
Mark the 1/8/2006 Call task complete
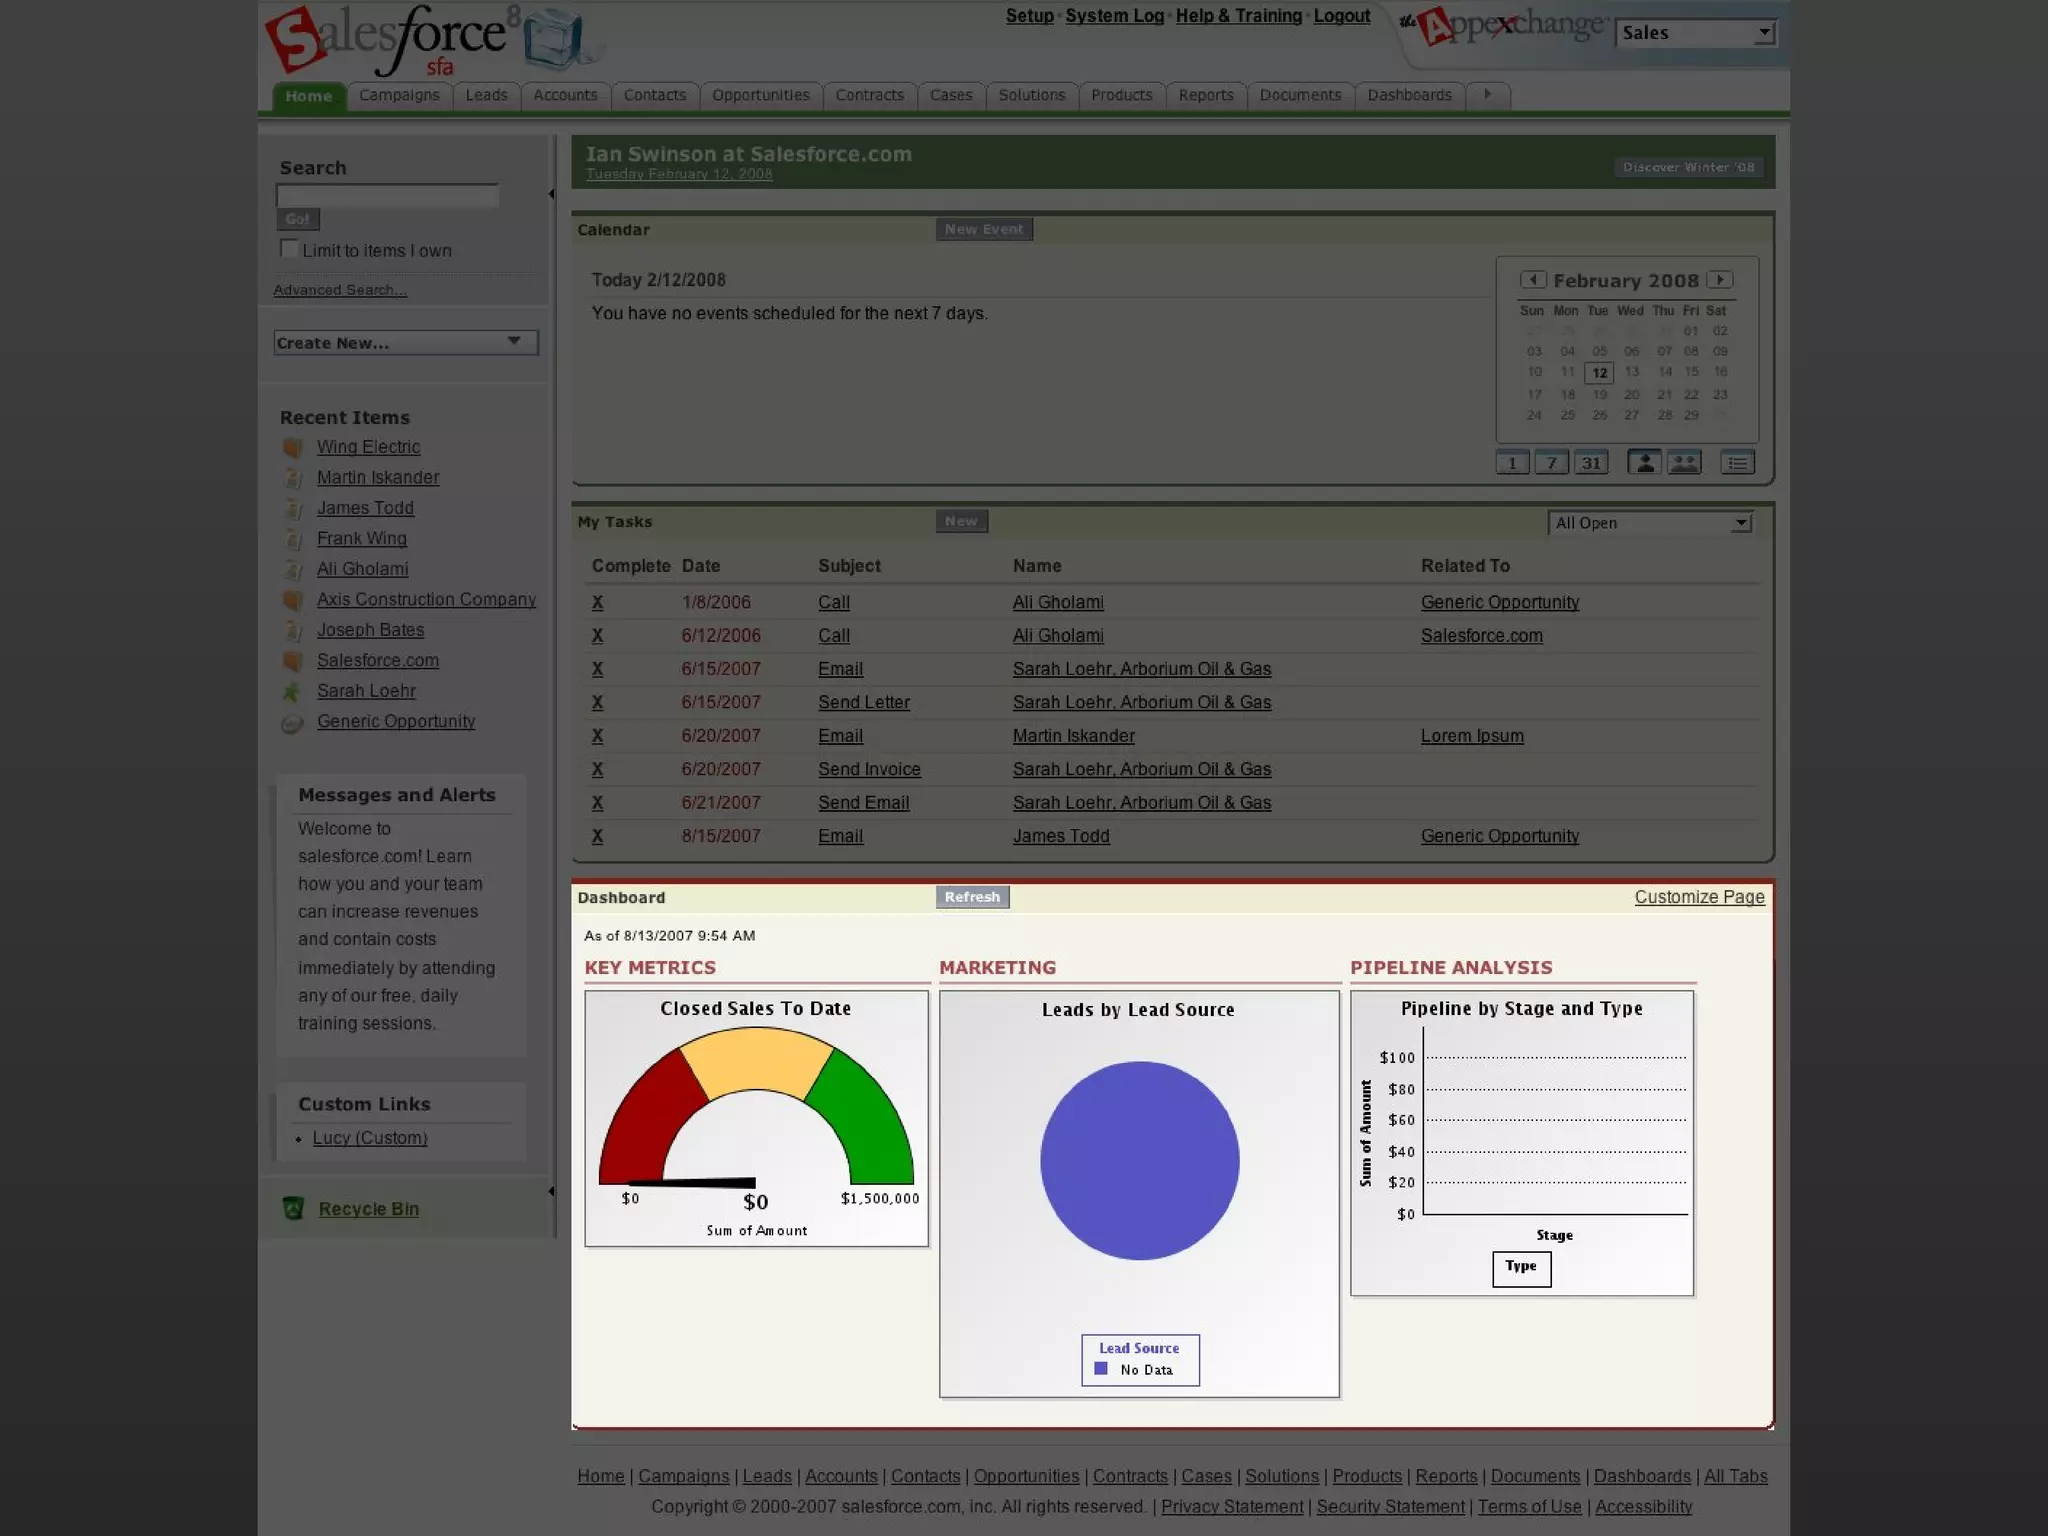pyautogui.click(x=597, y=602)
